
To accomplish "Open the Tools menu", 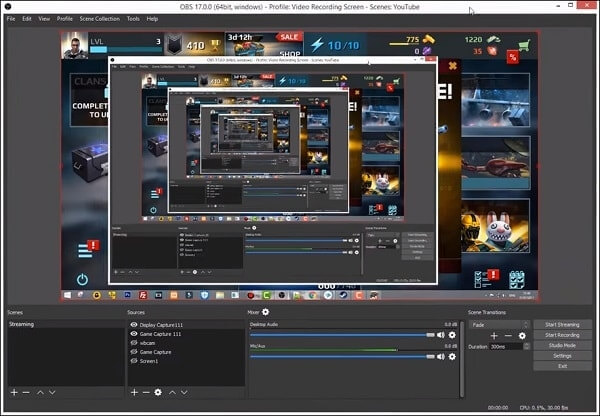I will point(133,19).
